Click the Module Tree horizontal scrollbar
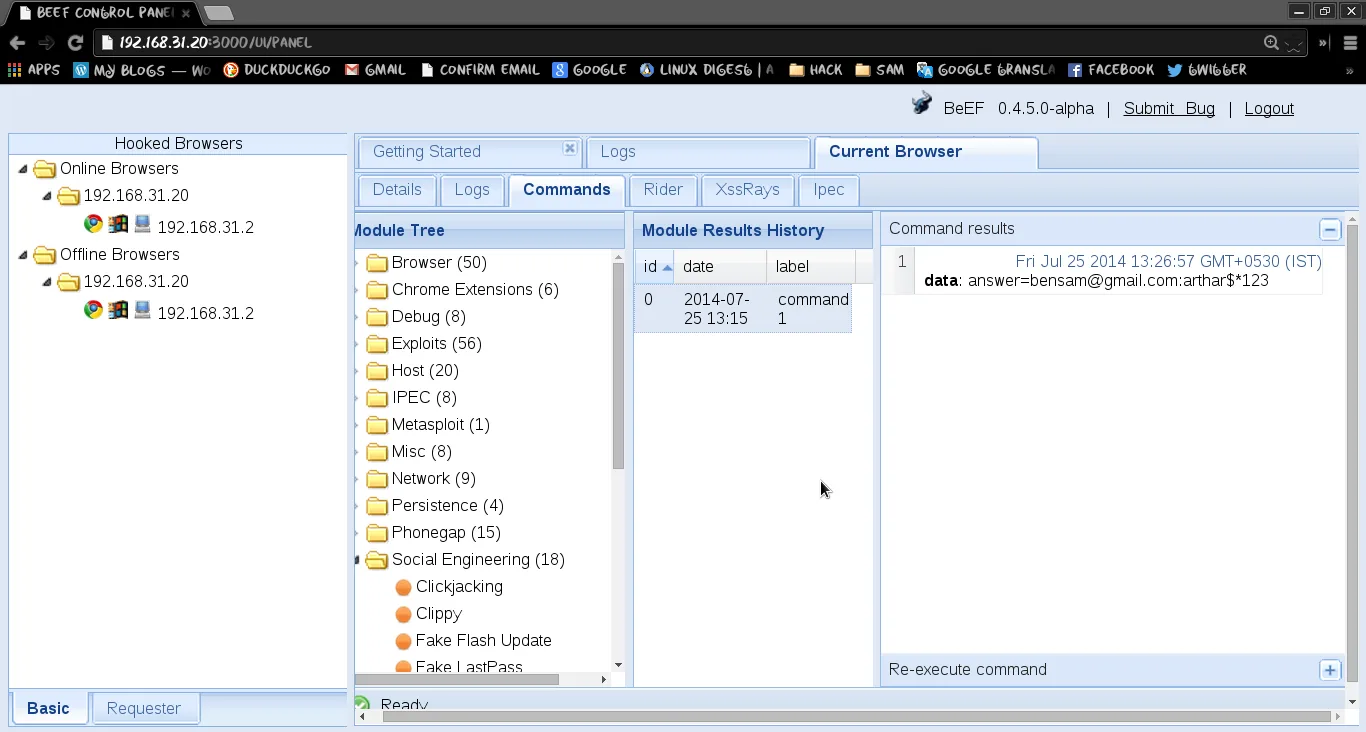Viewport: 1366px width, 732px height. pos(458,679)
